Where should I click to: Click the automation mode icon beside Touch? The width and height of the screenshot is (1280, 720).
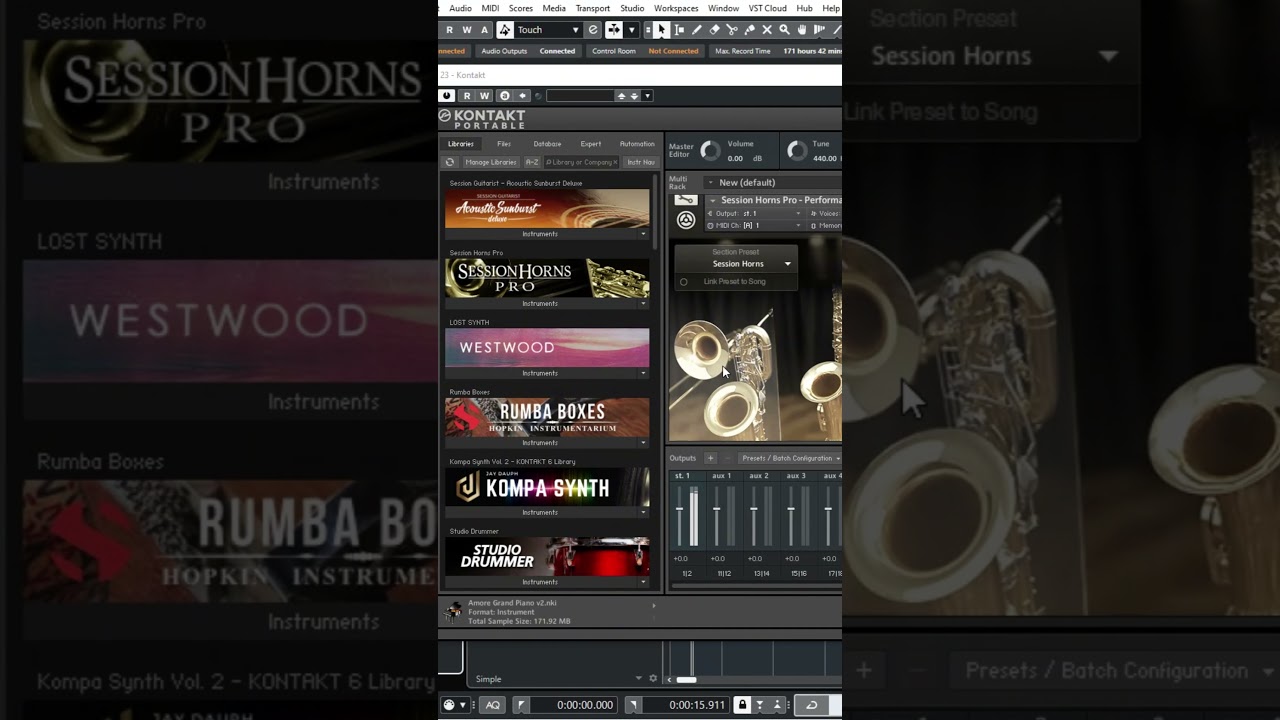click(505, 30)
